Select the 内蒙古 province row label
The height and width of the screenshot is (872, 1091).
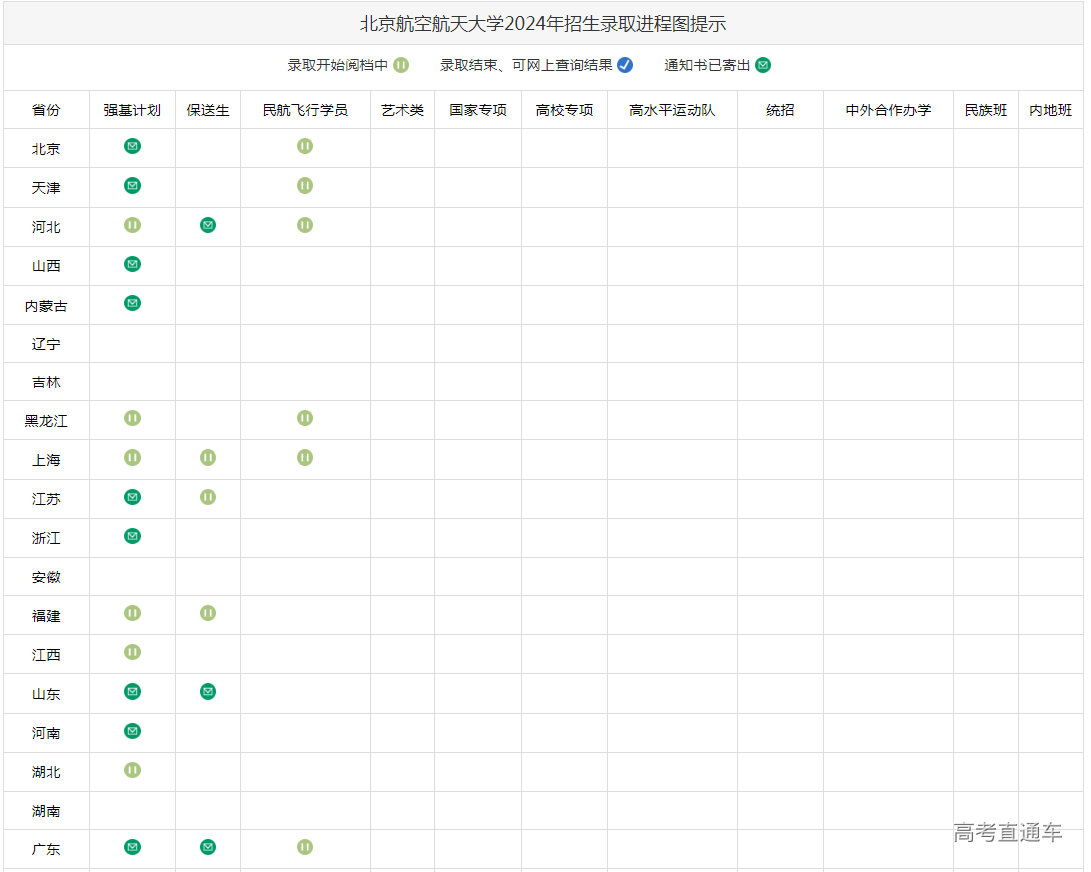click(46, 306)
